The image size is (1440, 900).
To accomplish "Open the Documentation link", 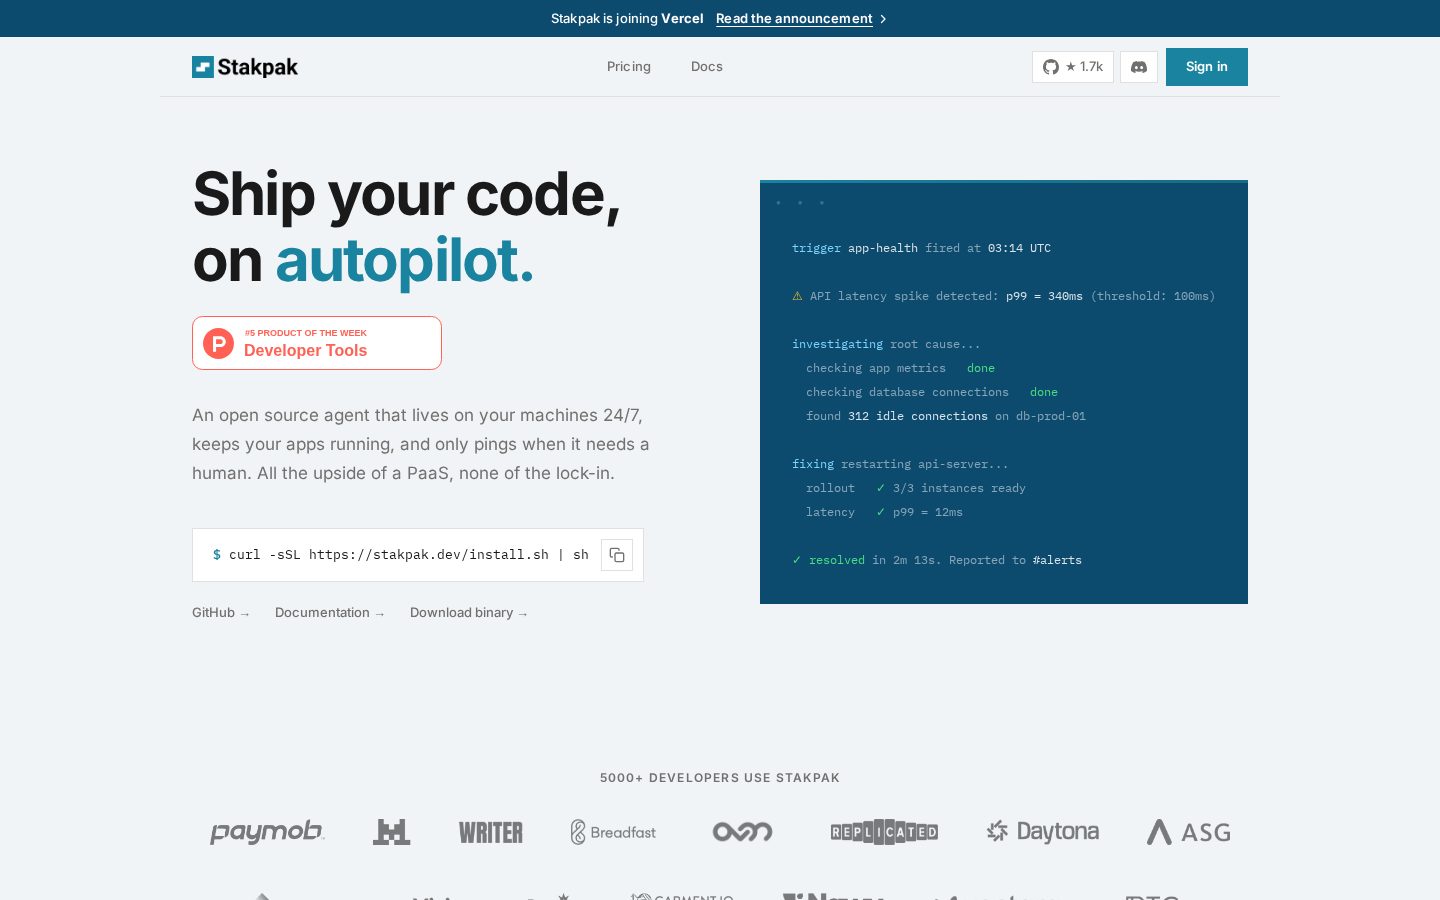I will coord(330,613).
